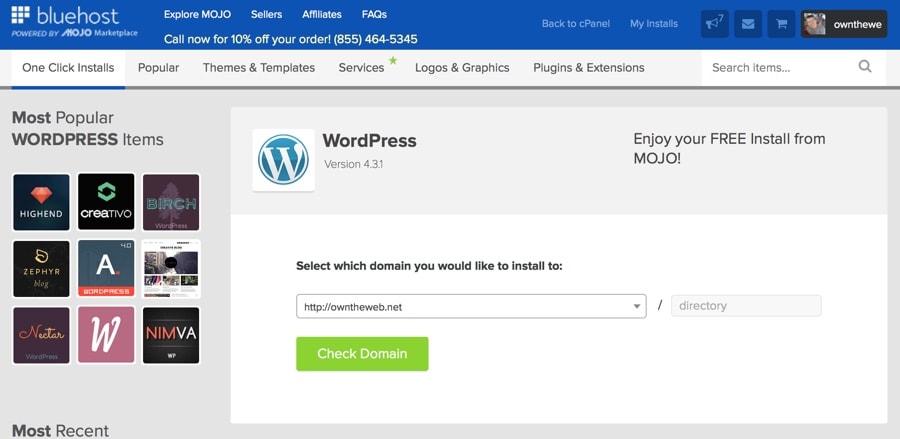This screenshot has width=900, height=439.
Task: Click the bluehost grid logo icon
Action: coord(21,15)
